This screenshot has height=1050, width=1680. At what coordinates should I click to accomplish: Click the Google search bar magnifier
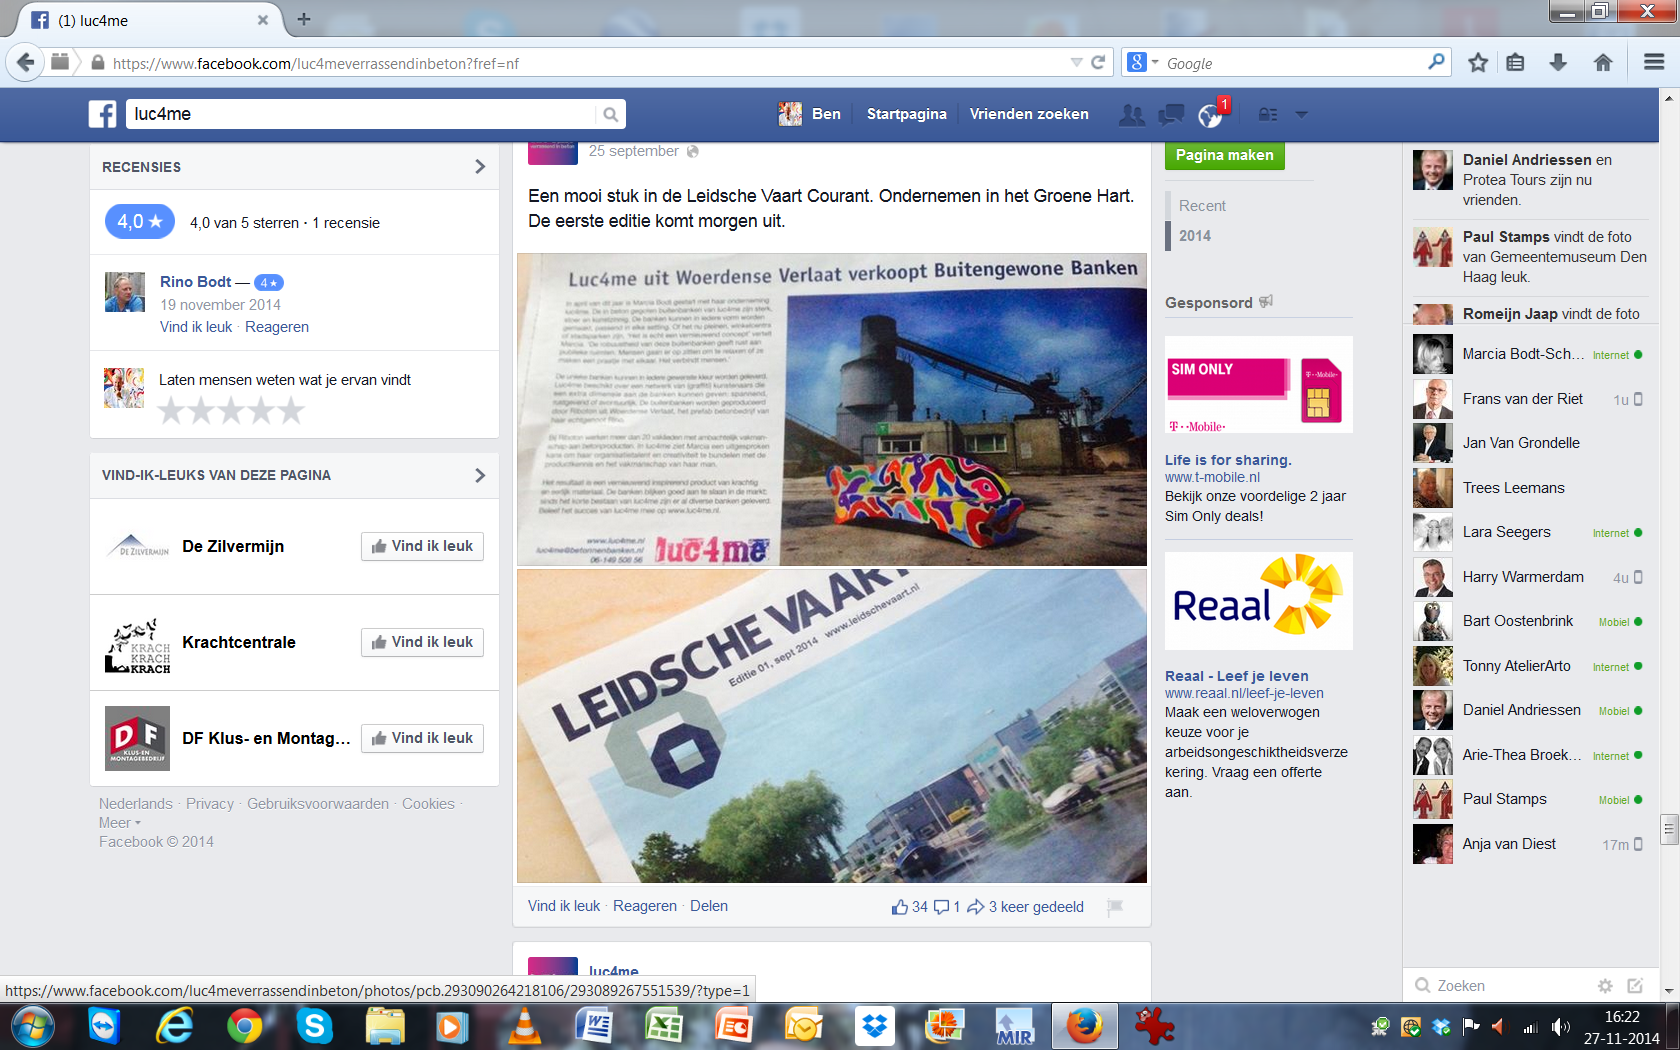1436,62
